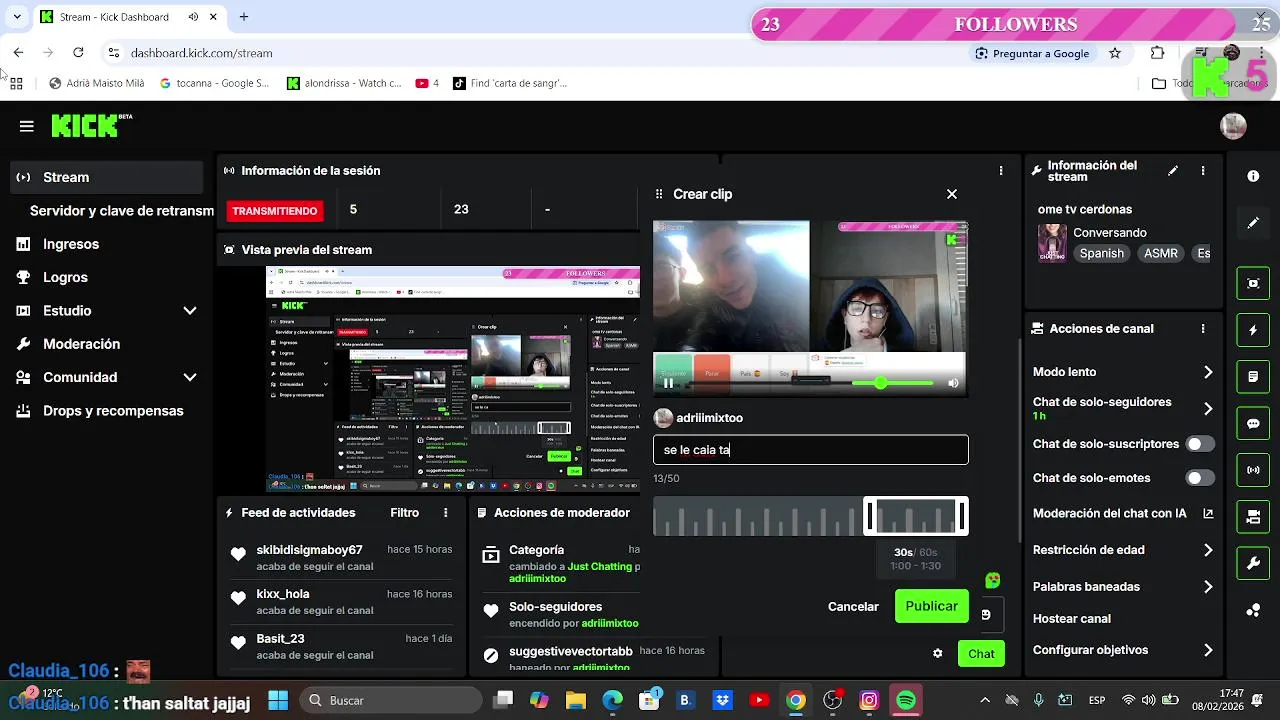Screen dimensions: 1280x720
Task: Click the document list icon in right sidebar
Action: click(1253, 377)
